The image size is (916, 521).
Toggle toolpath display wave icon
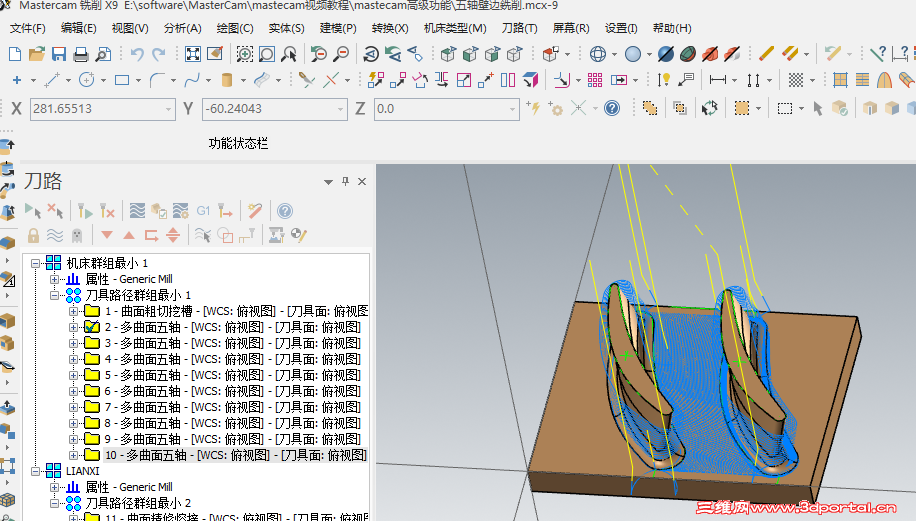coord(55,235)
